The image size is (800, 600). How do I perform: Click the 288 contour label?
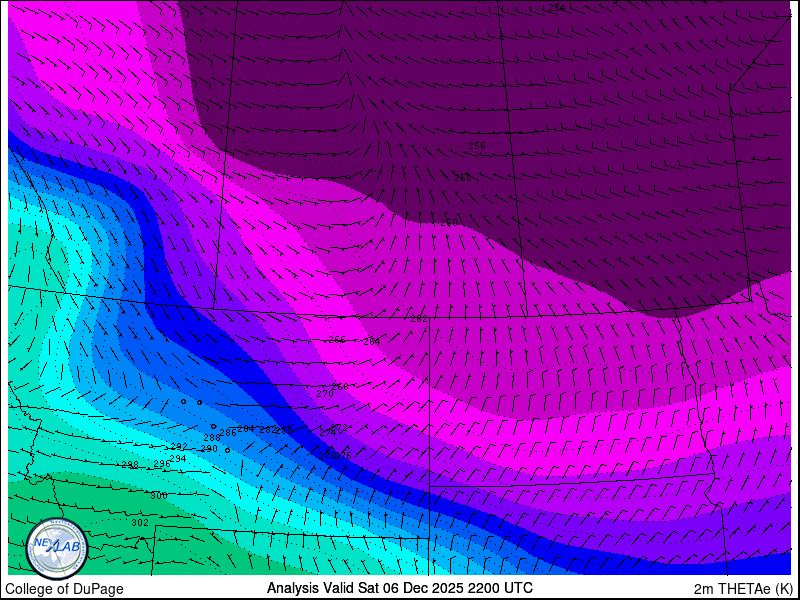click(212, 438)
